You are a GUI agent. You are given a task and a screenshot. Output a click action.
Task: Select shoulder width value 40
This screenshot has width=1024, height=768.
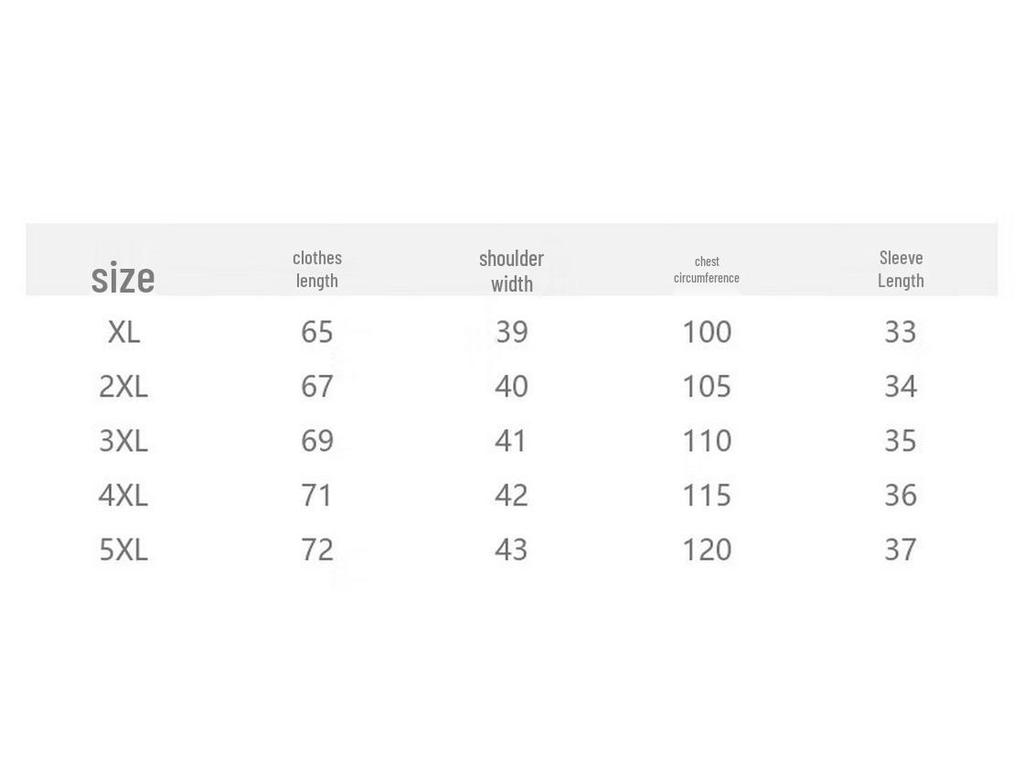click(x=511, y=386)
